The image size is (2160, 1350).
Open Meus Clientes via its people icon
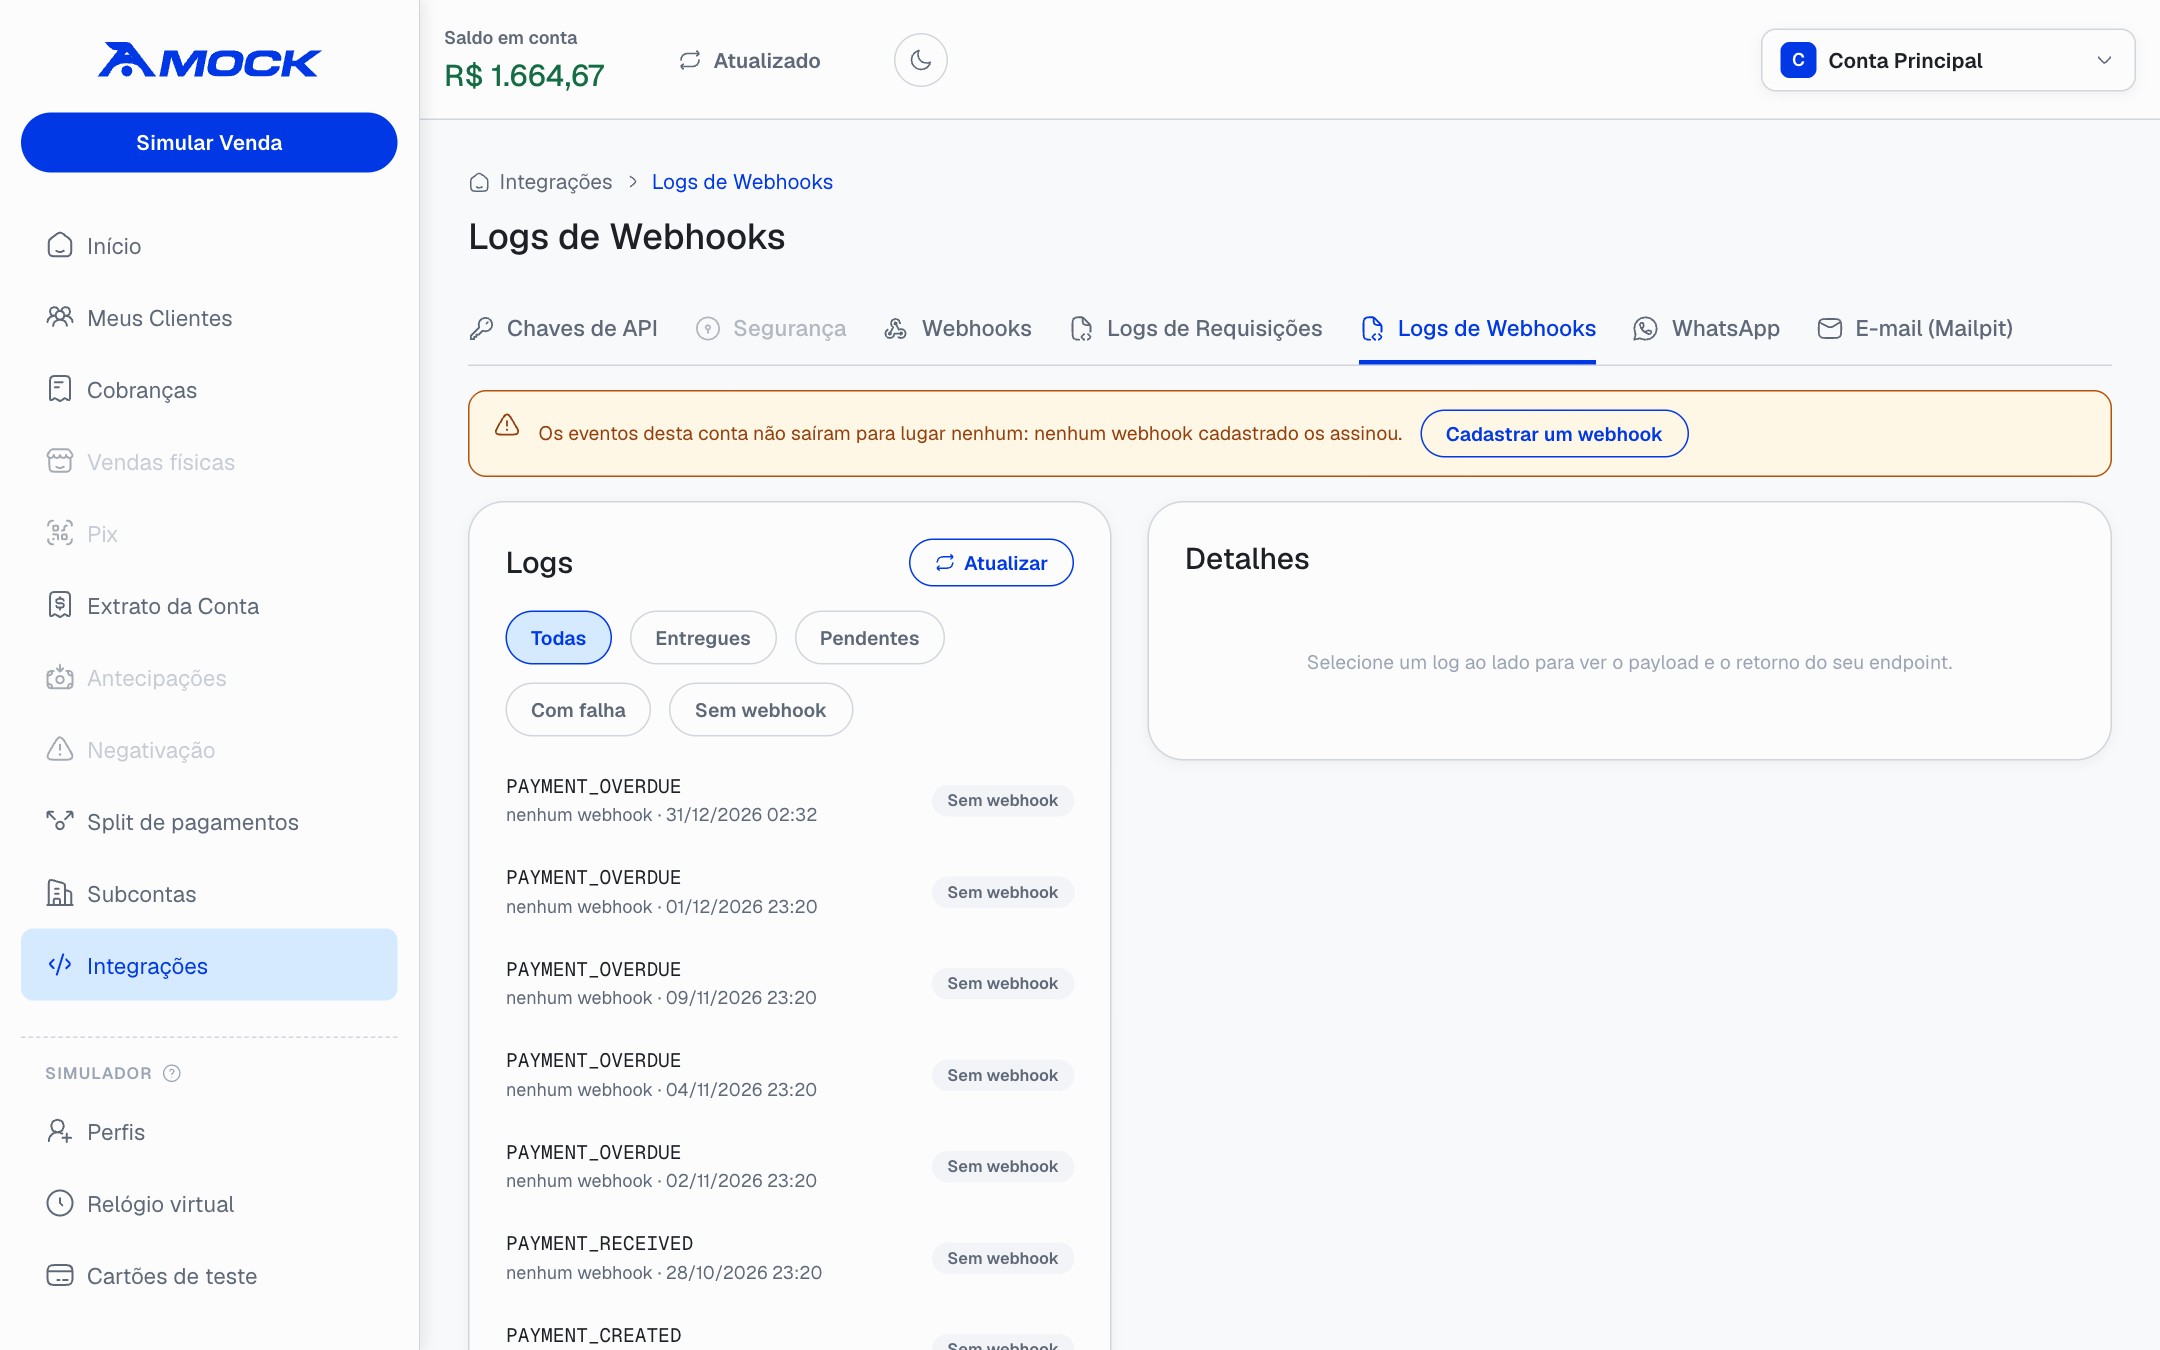click(x=60, y=317)
